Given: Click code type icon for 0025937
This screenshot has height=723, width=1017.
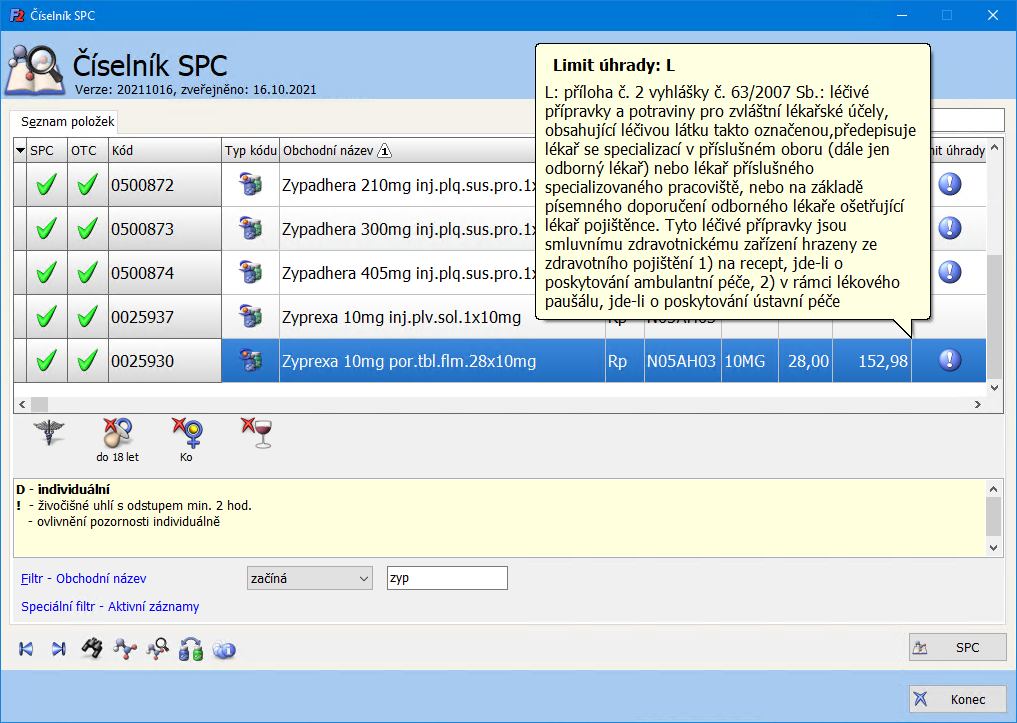Looking at the screenshot, I should (x=250, y=316).
